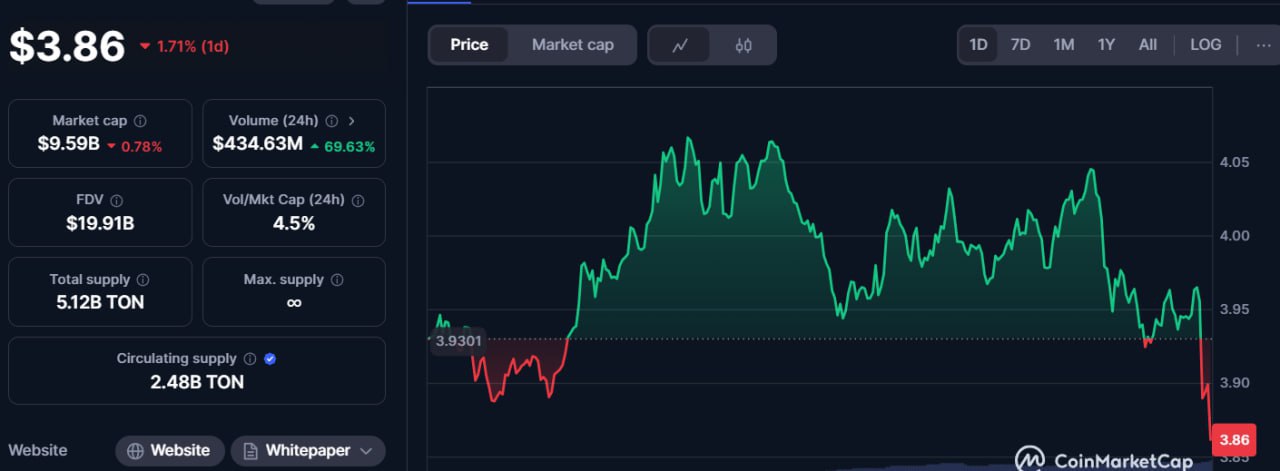The width and height of the screenshot is (1280, 471).
Task: Select the Market cap chart toggle
Action: coord(573,45)
